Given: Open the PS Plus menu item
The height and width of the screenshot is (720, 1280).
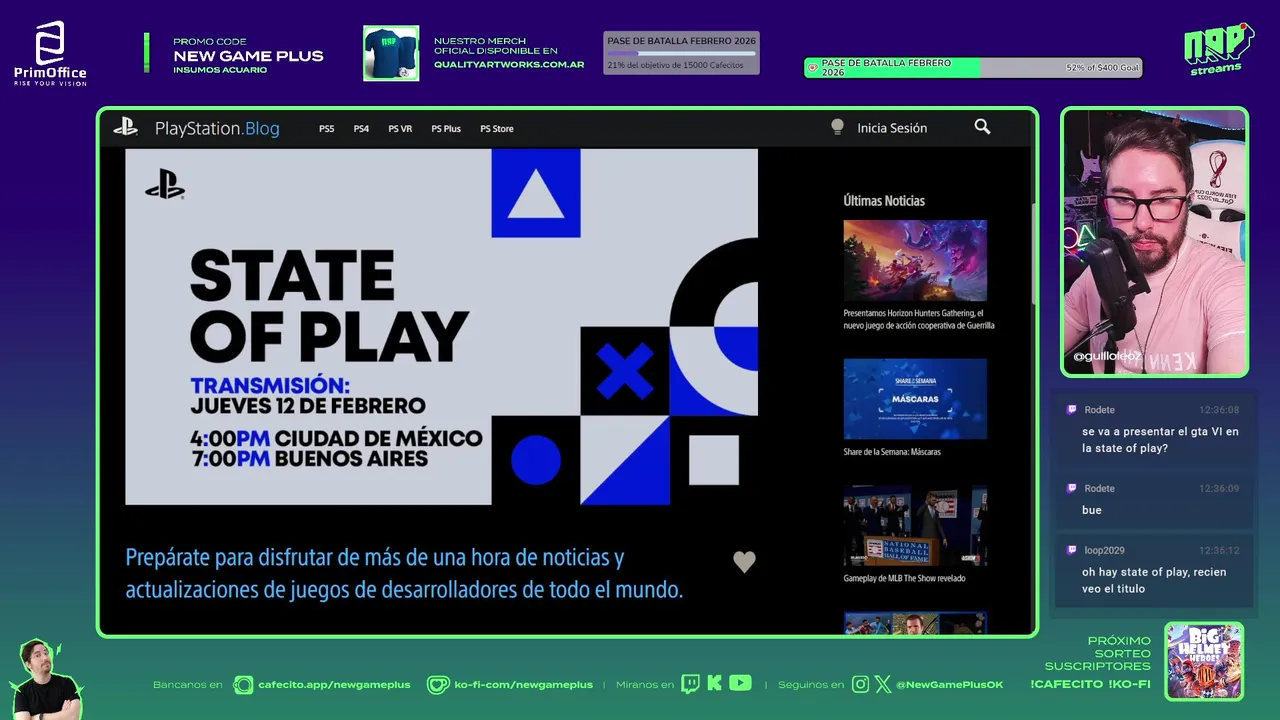Looking at the screenshot, I should [x=446, y=129].
